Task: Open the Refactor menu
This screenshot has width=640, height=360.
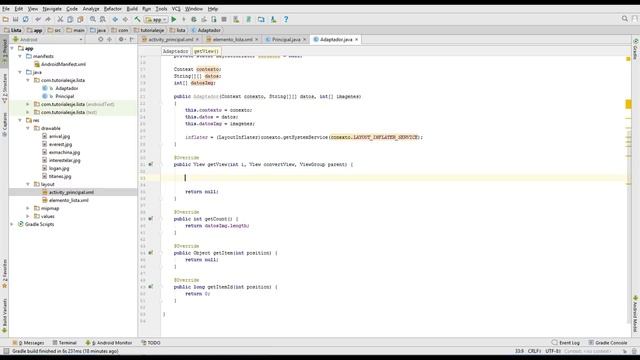Action: 113,9
